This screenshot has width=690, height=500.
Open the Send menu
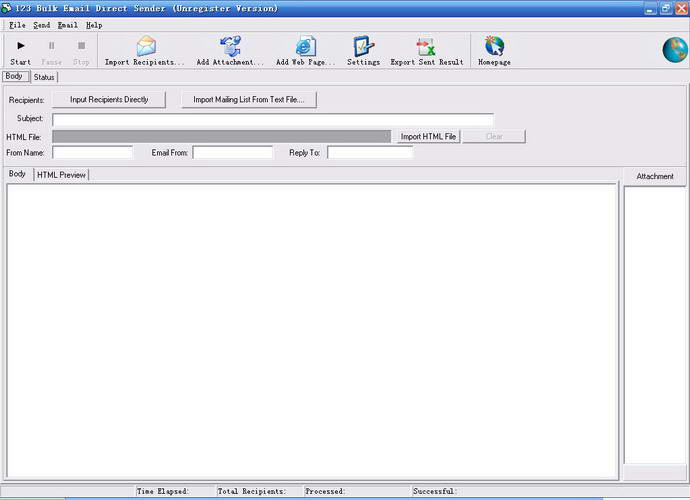pyautogui.click(x=42, y=25)
